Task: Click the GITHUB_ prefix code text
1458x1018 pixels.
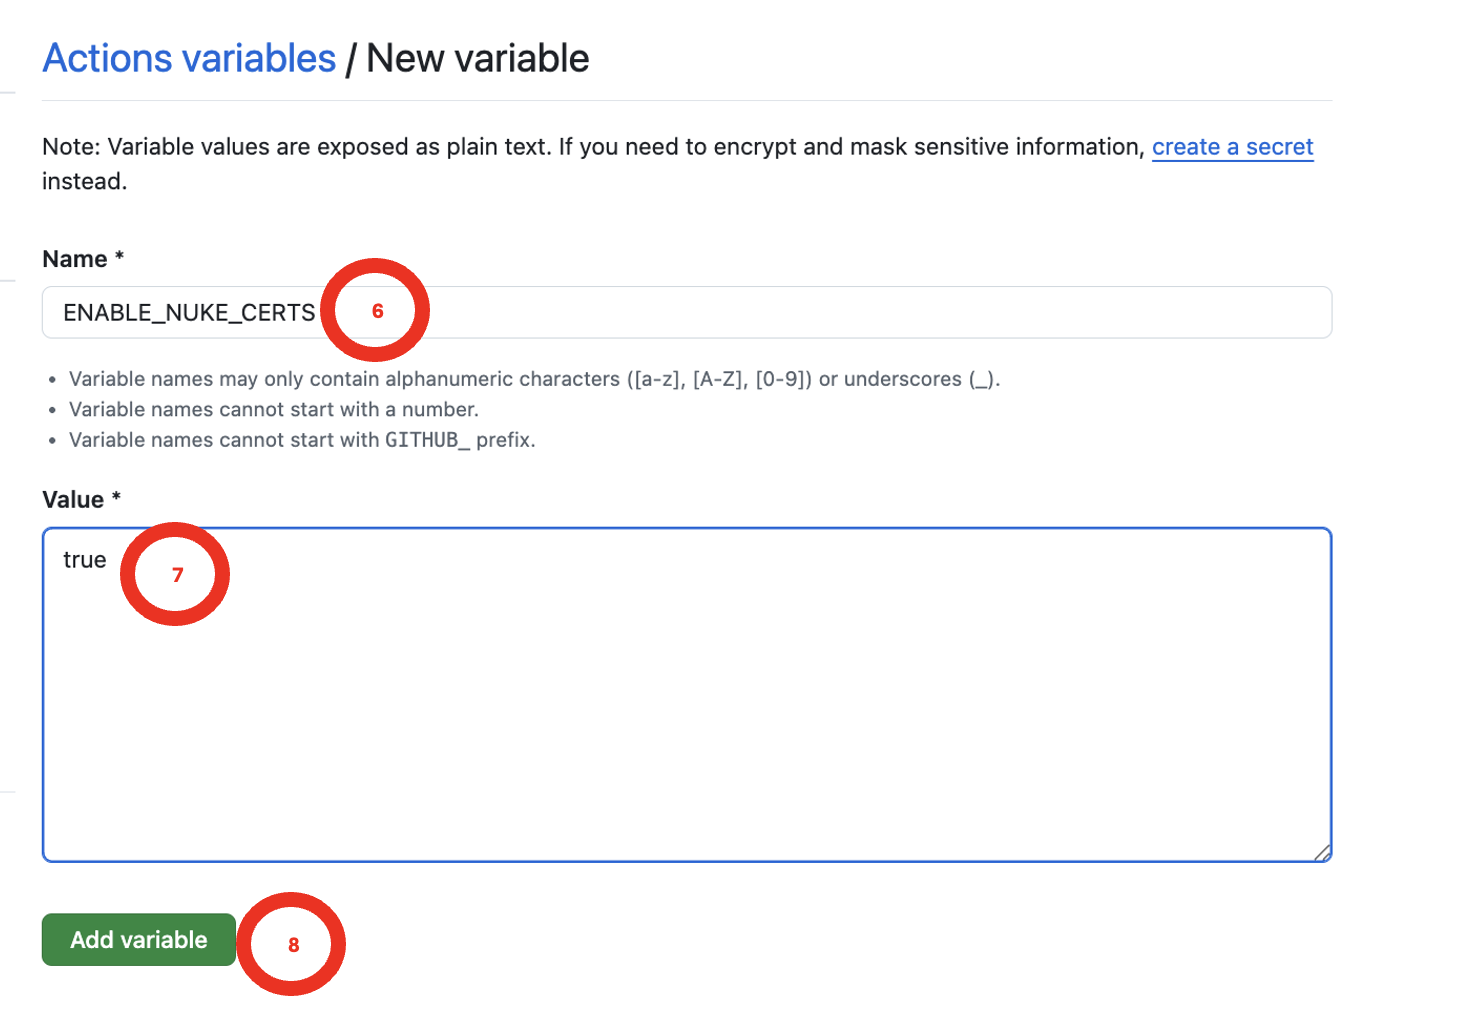Action: click(427, 440)
